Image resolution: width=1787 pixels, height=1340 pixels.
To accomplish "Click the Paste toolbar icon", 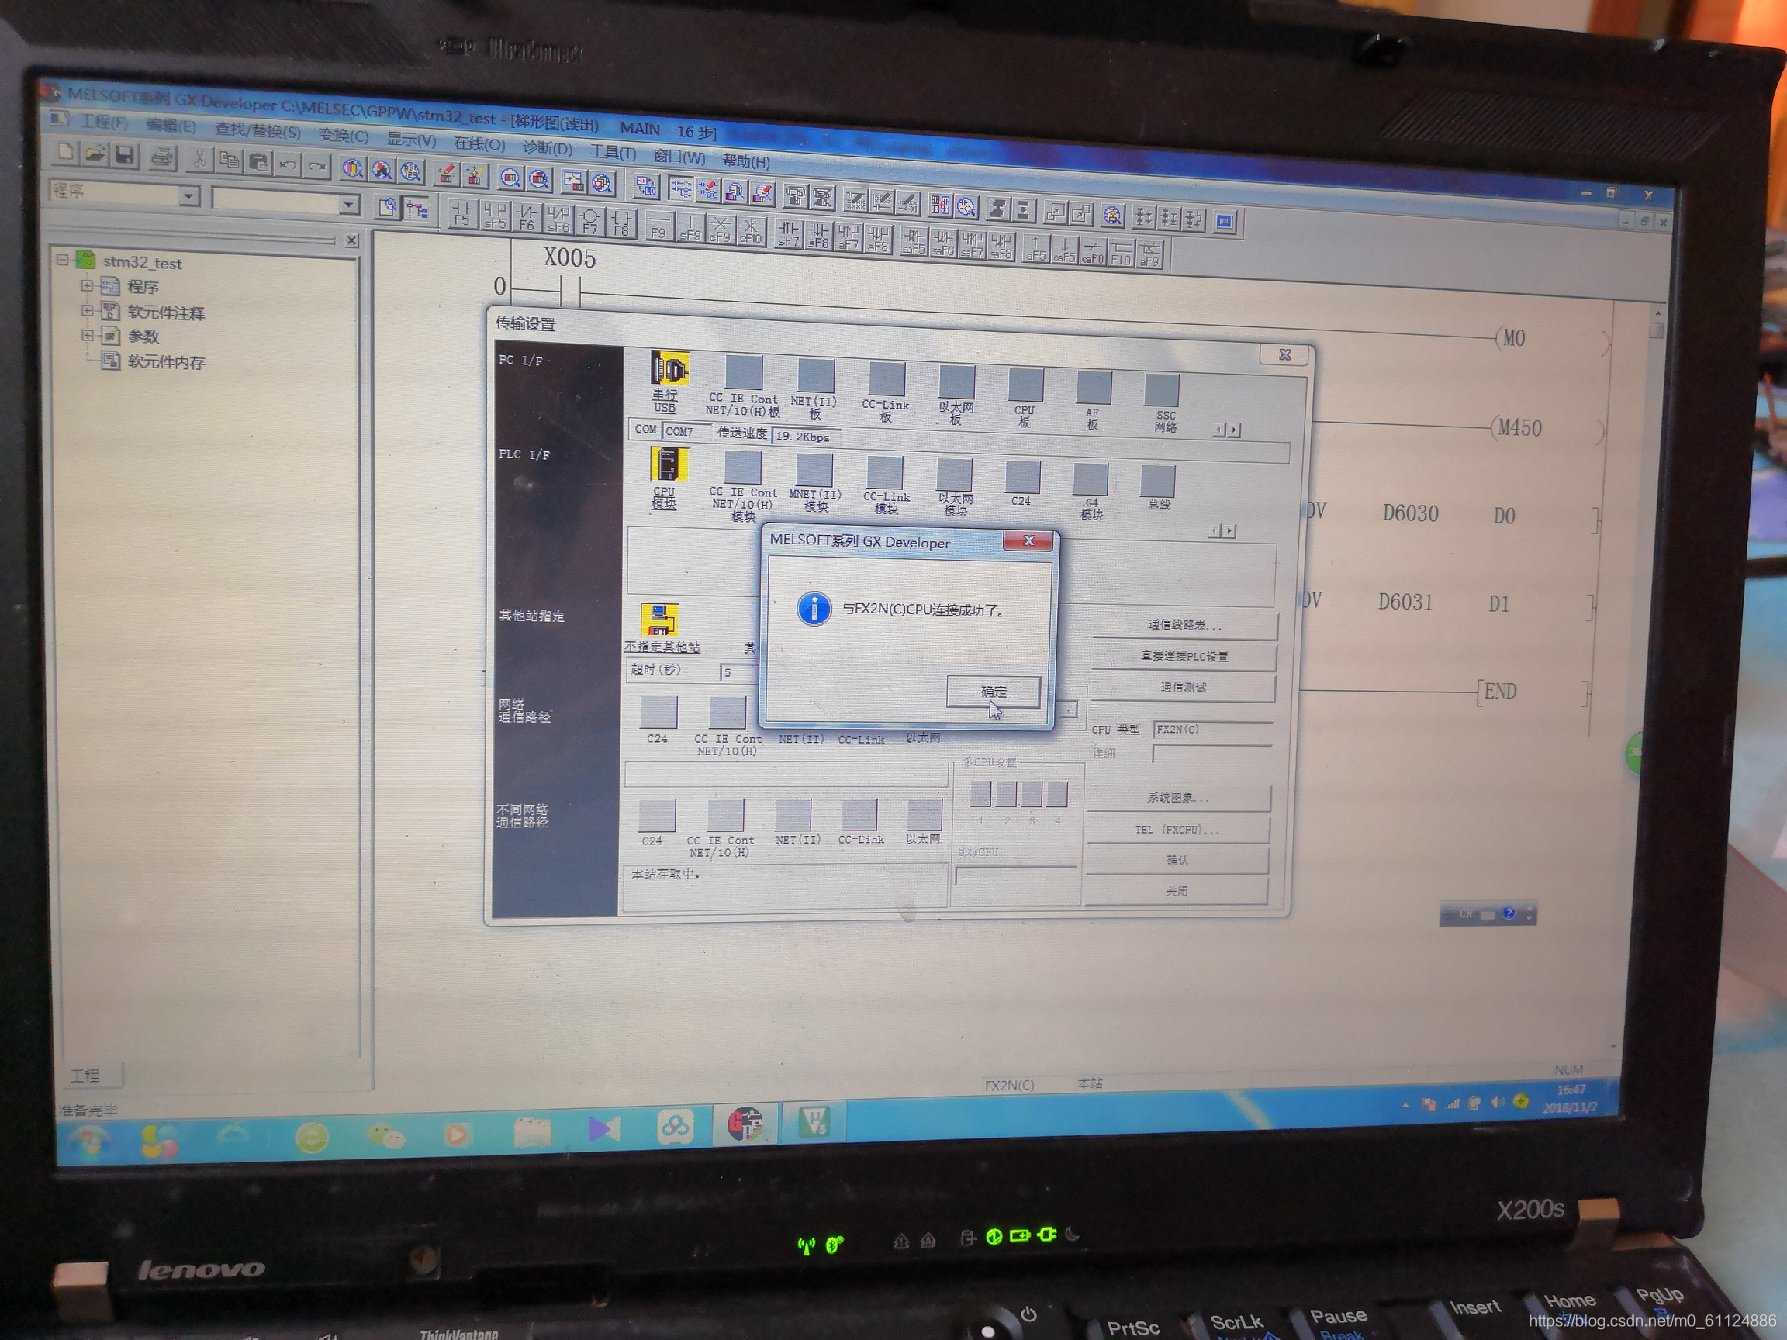I will 258,161.
